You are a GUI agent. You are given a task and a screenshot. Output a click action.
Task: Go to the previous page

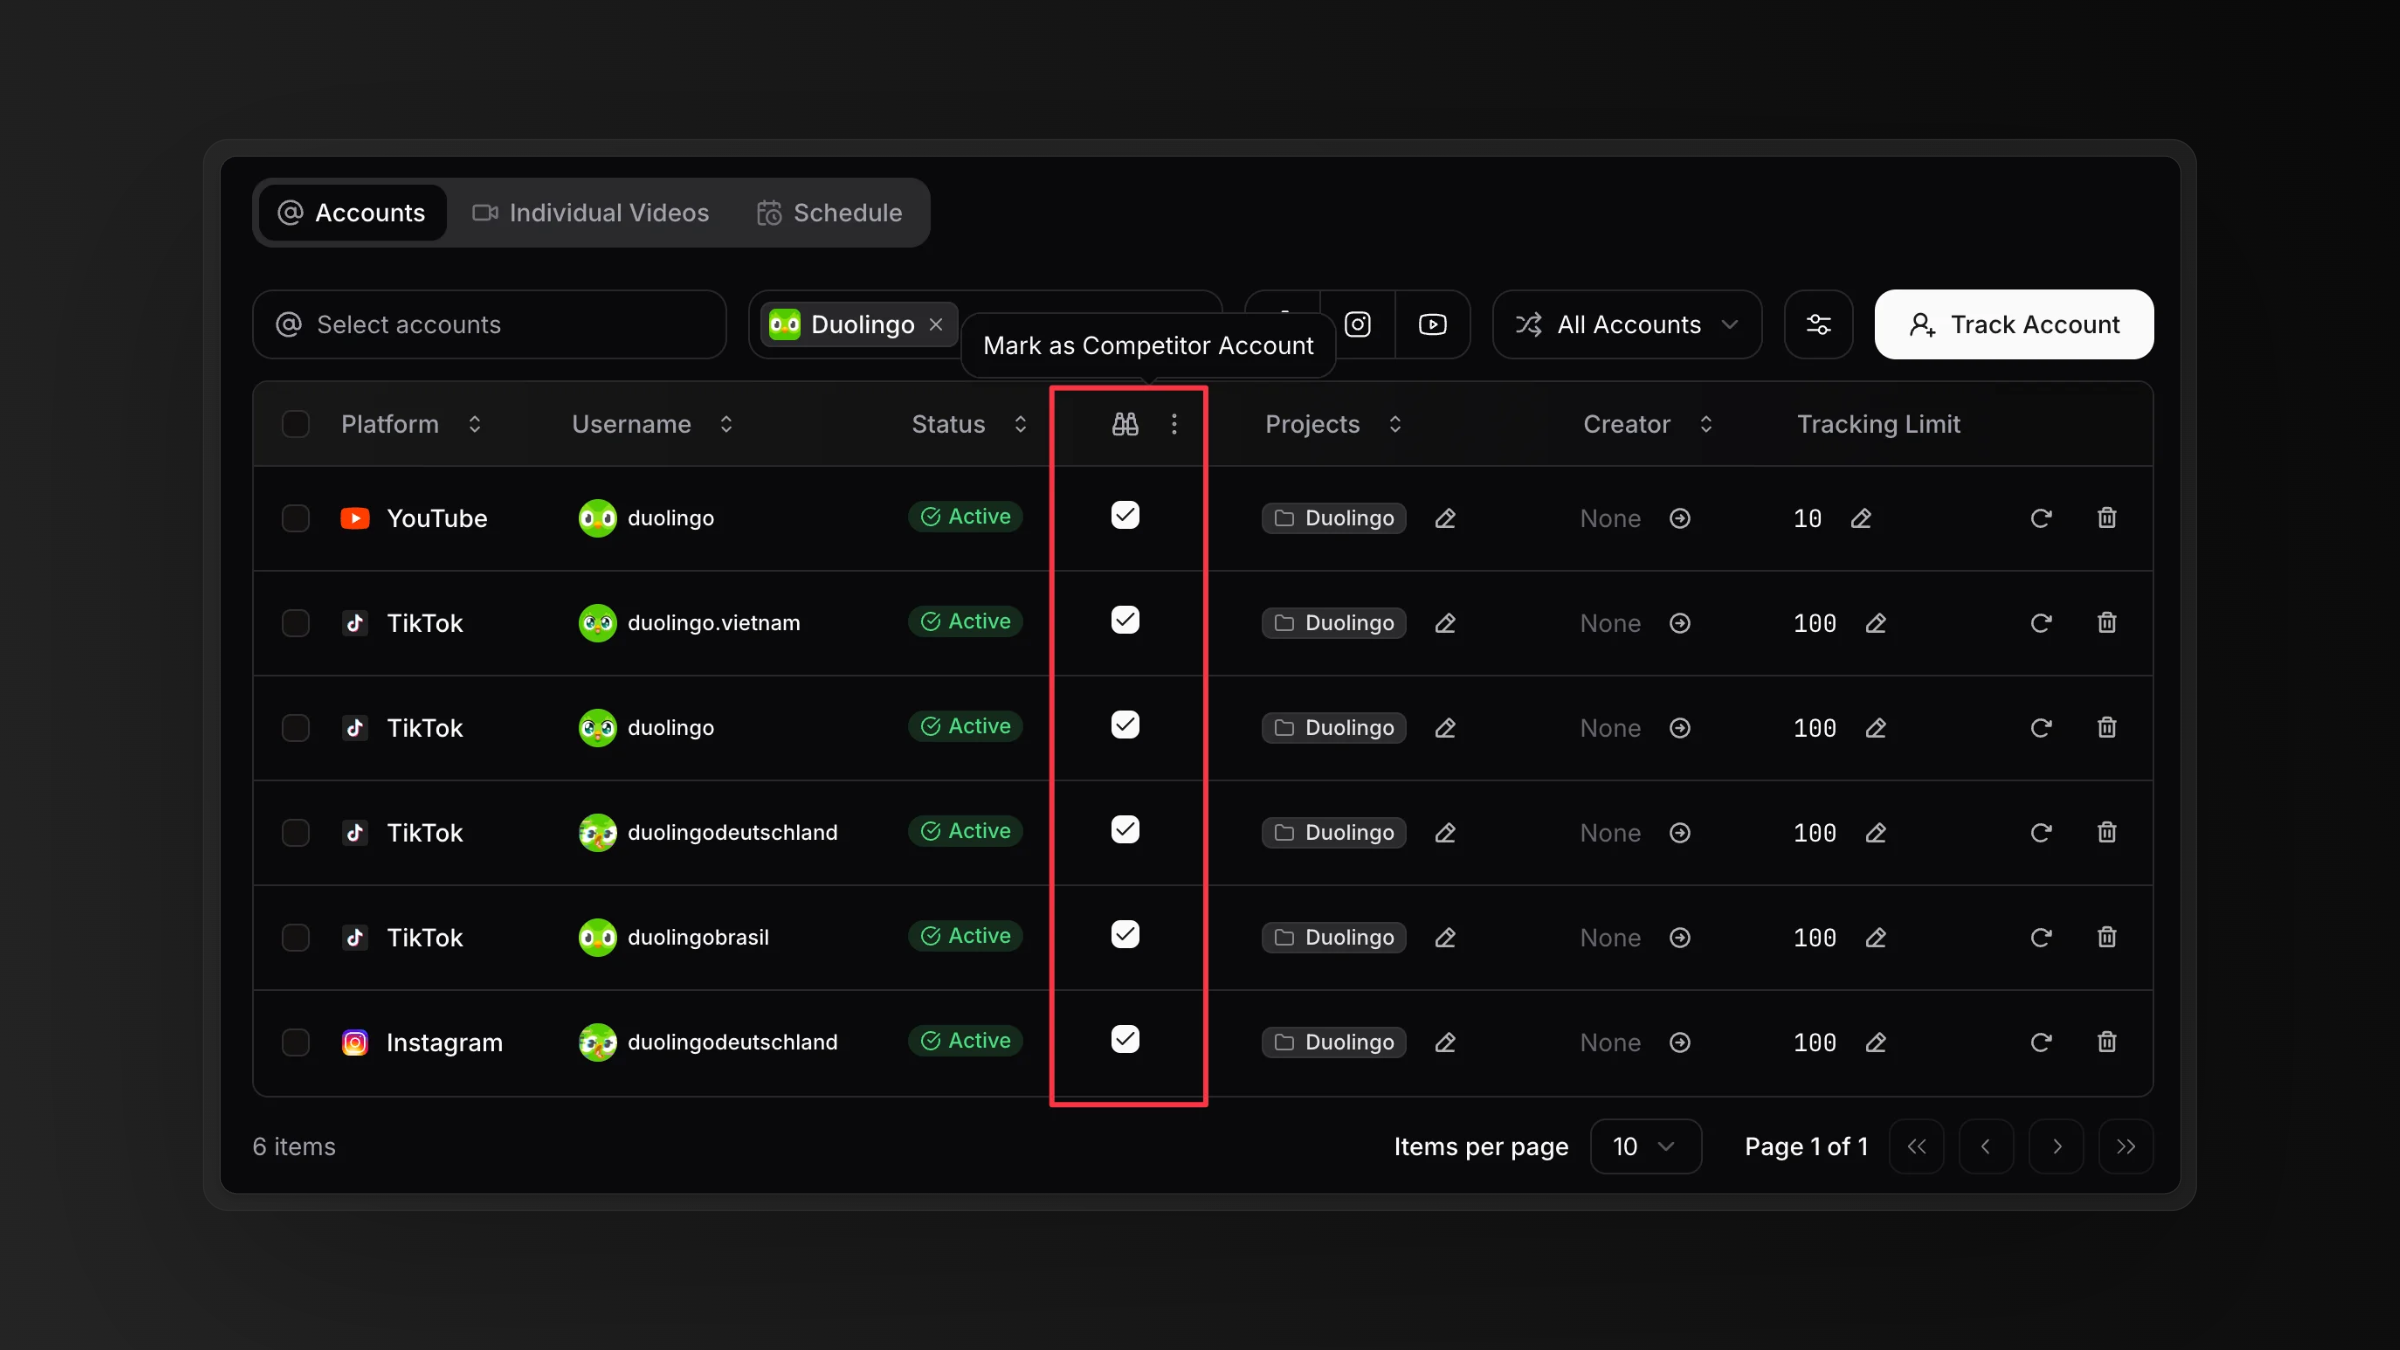point(1986,1146)
